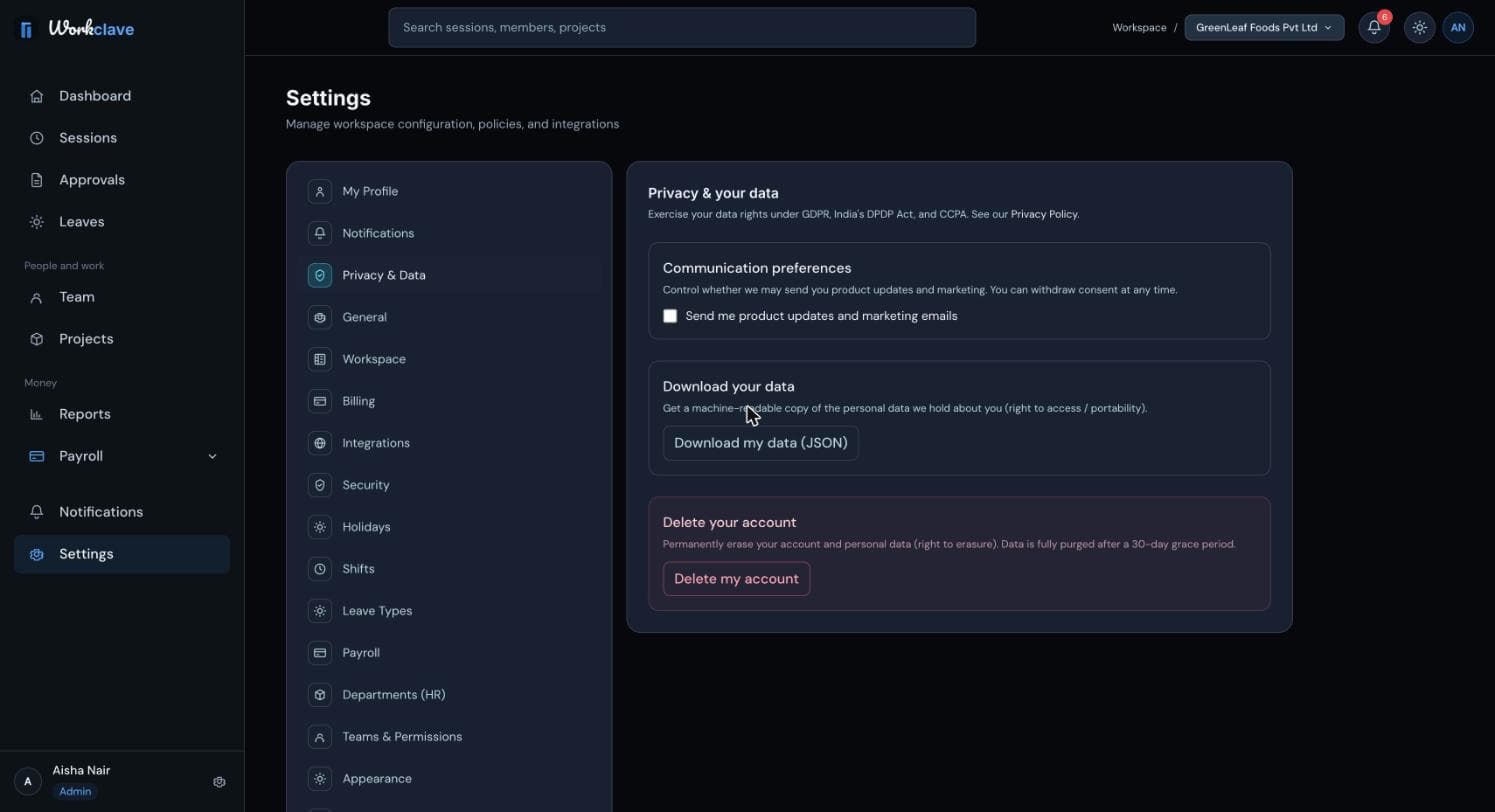
Task: Click the Workspace grid icon
Action: click(320, 359)
